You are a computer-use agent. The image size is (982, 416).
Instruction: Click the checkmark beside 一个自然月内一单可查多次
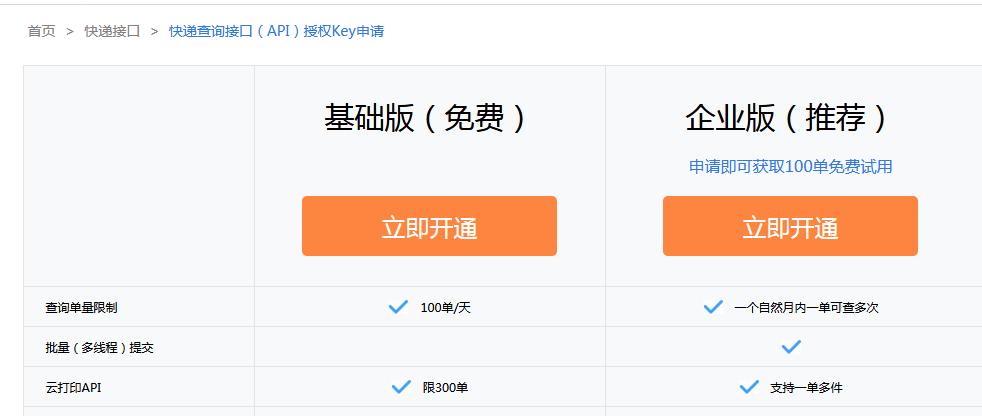[x=713, y=307]
